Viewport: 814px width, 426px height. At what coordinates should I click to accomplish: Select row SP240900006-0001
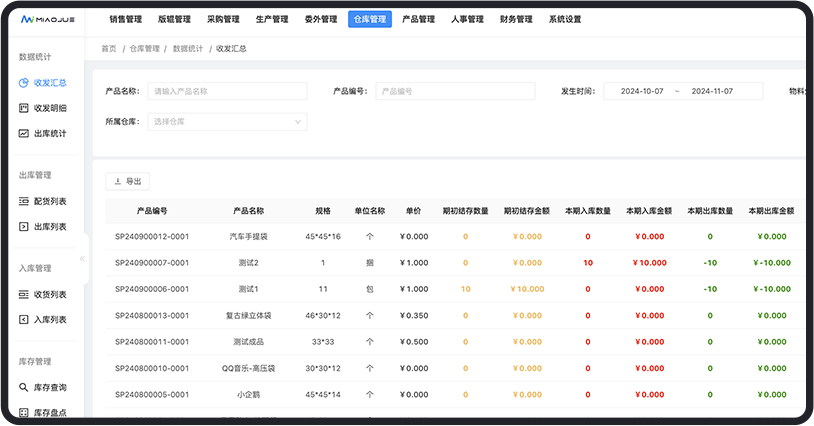coord(455,289)
